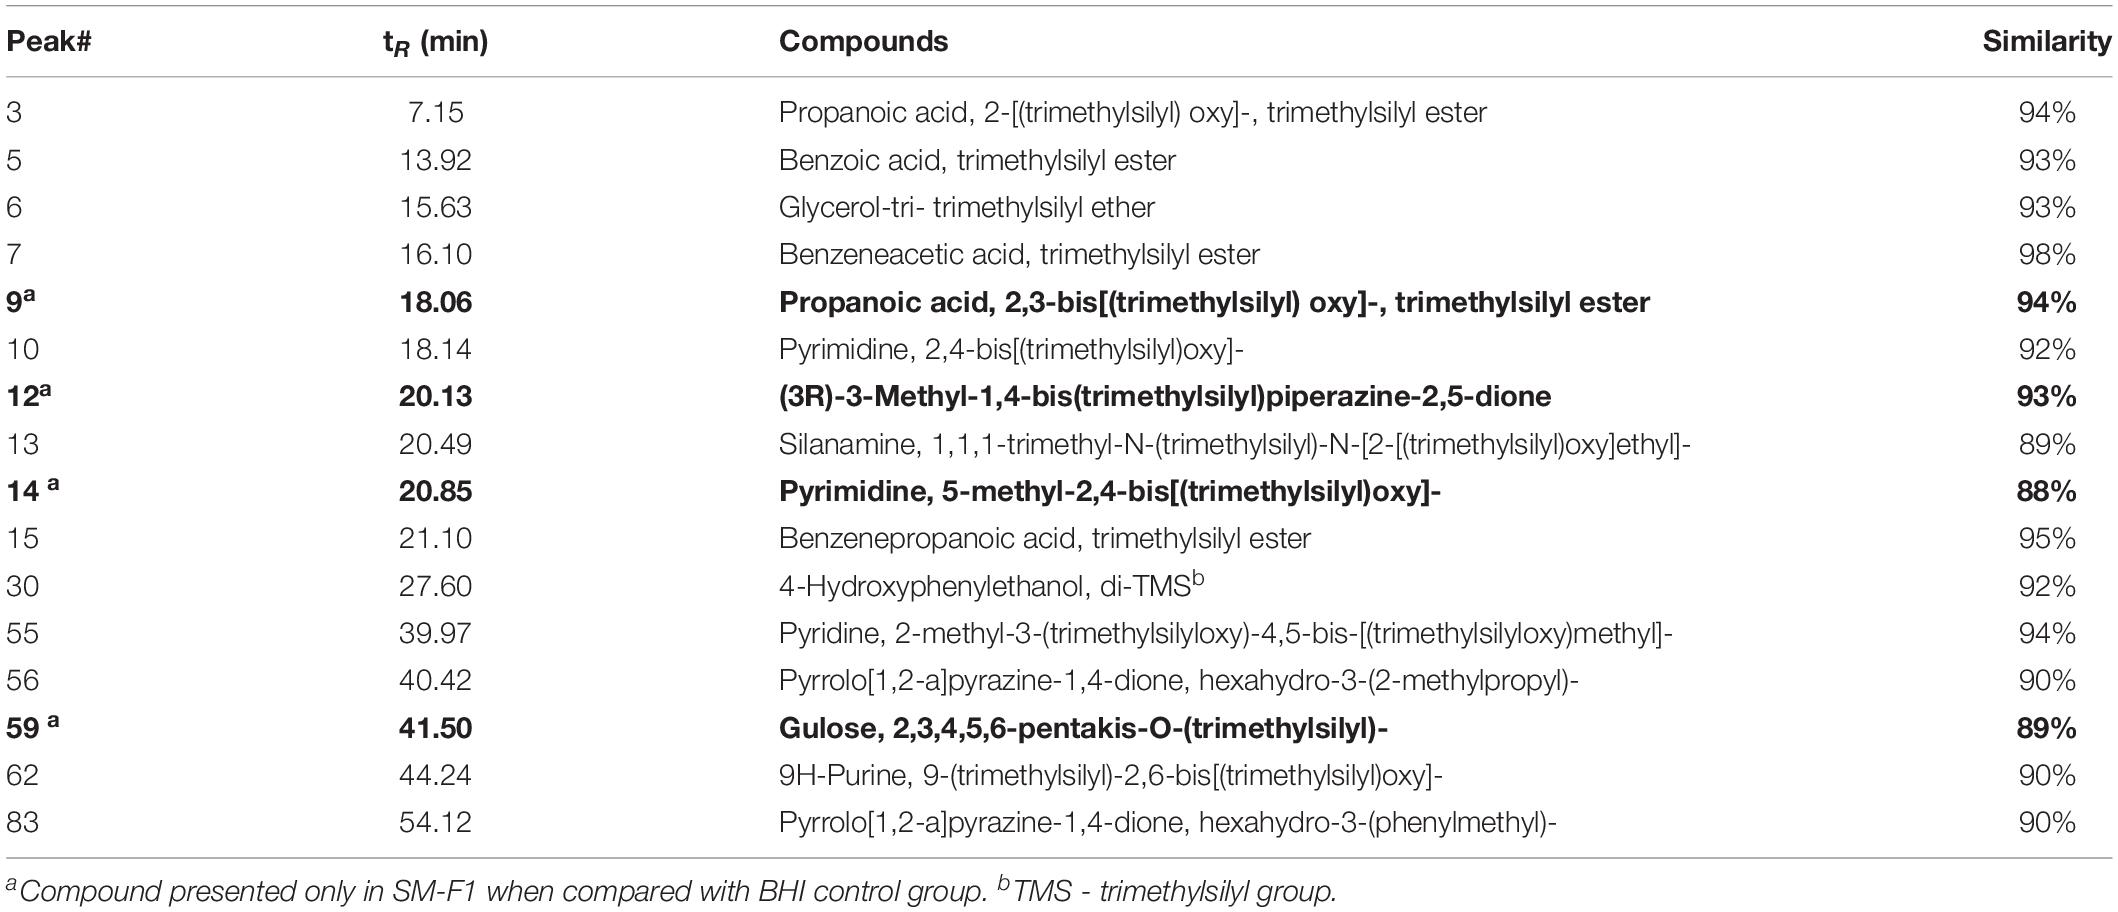Select the hexahydro-3-(phenylmethyl)- compound entry
This screenshot has width=2118, height=912.
pos(1167,823)
